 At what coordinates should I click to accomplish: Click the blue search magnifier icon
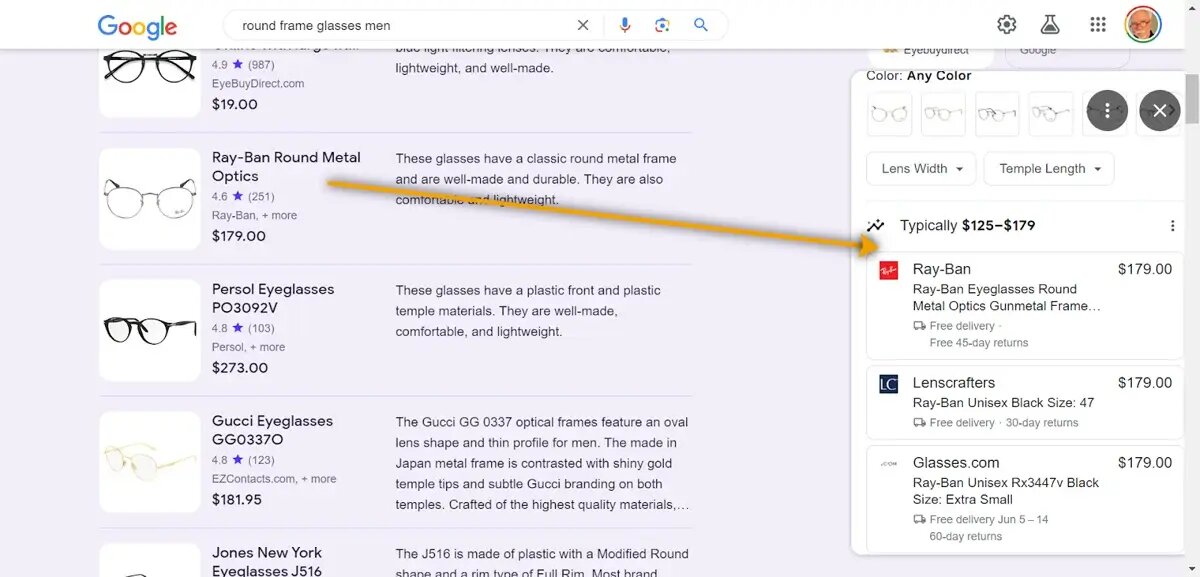click(701, 25)
